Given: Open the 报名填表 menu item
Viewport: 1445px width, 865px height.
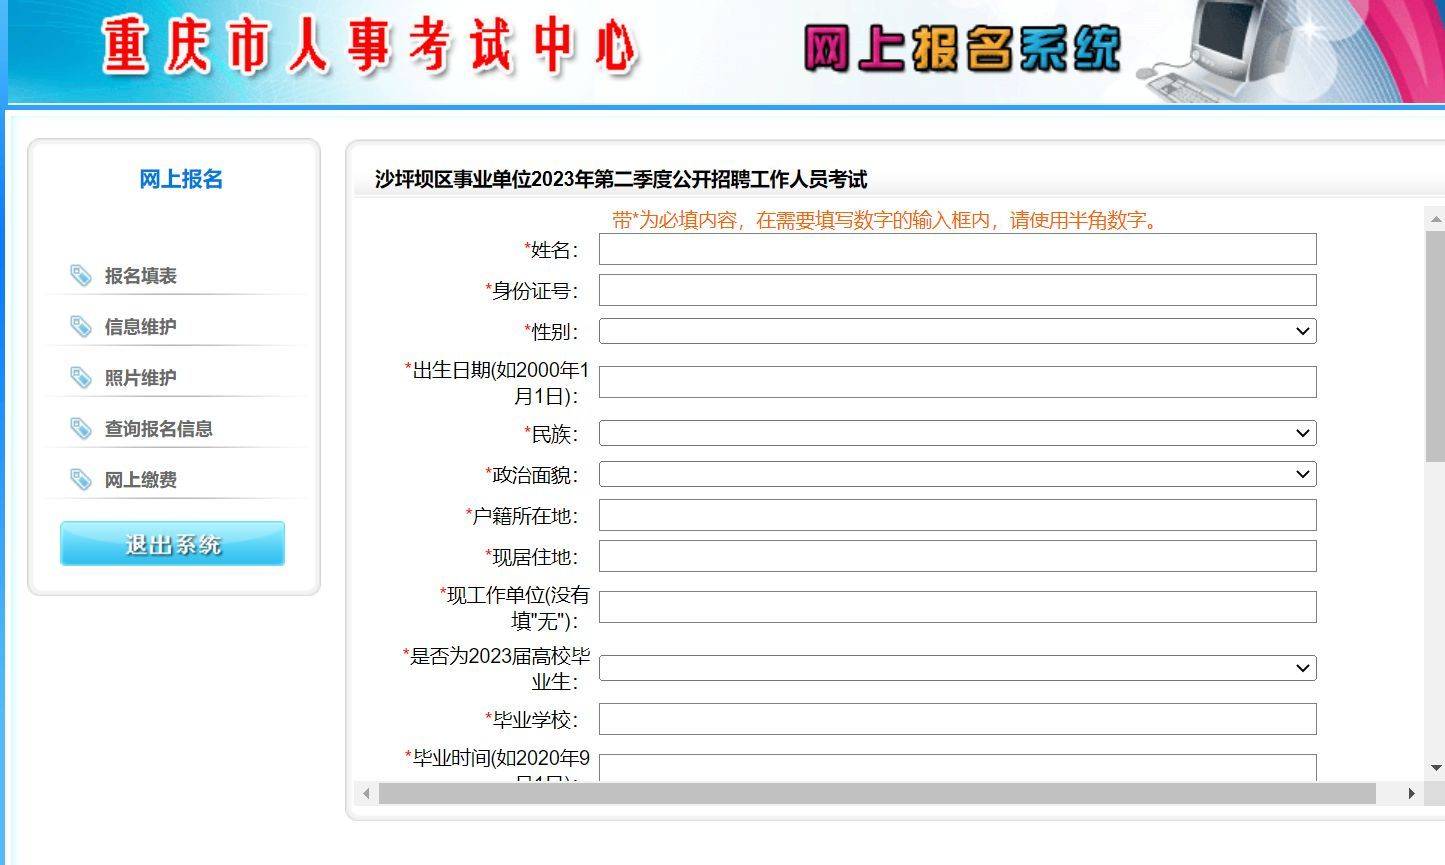Looking at the screenshot, I should pos(141,276).
